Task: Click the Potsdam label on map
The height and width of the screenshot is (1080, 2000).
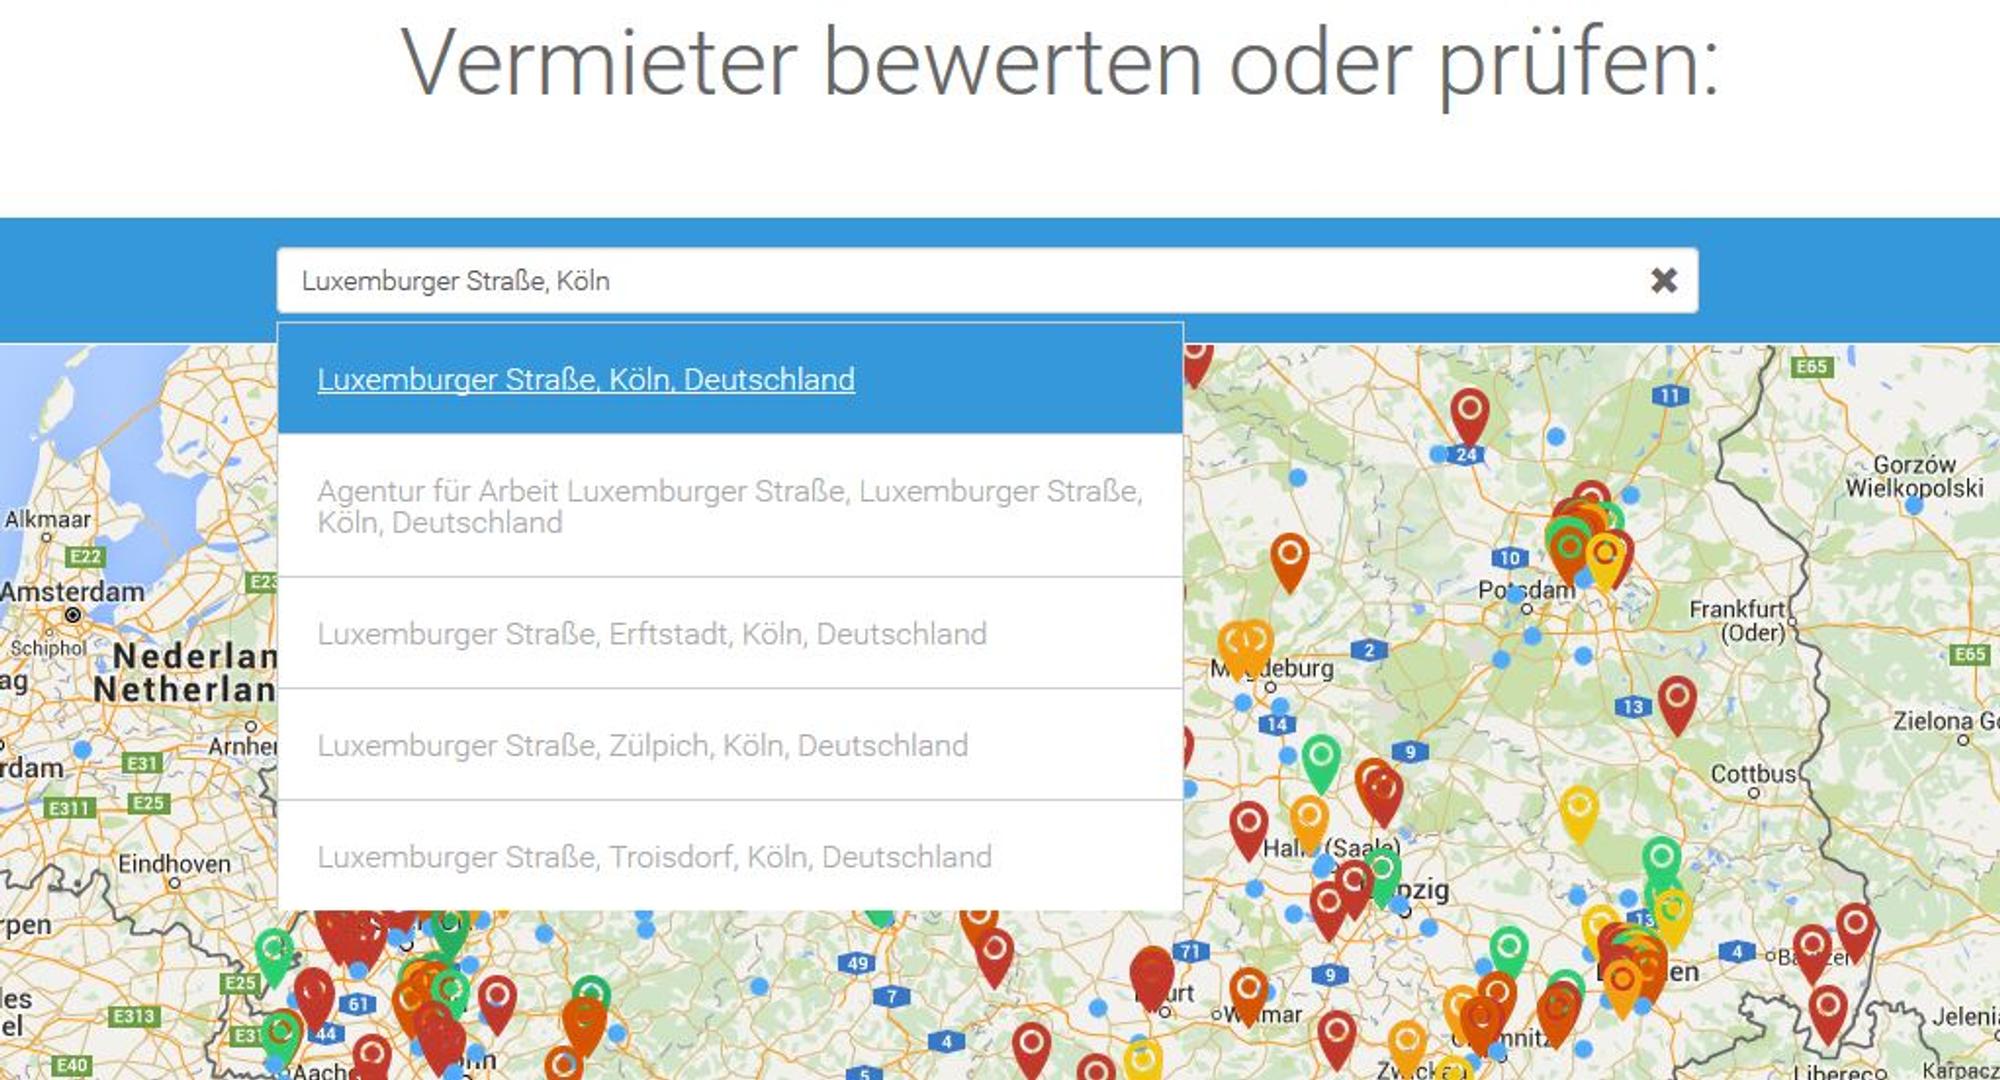Action: 1526,590
